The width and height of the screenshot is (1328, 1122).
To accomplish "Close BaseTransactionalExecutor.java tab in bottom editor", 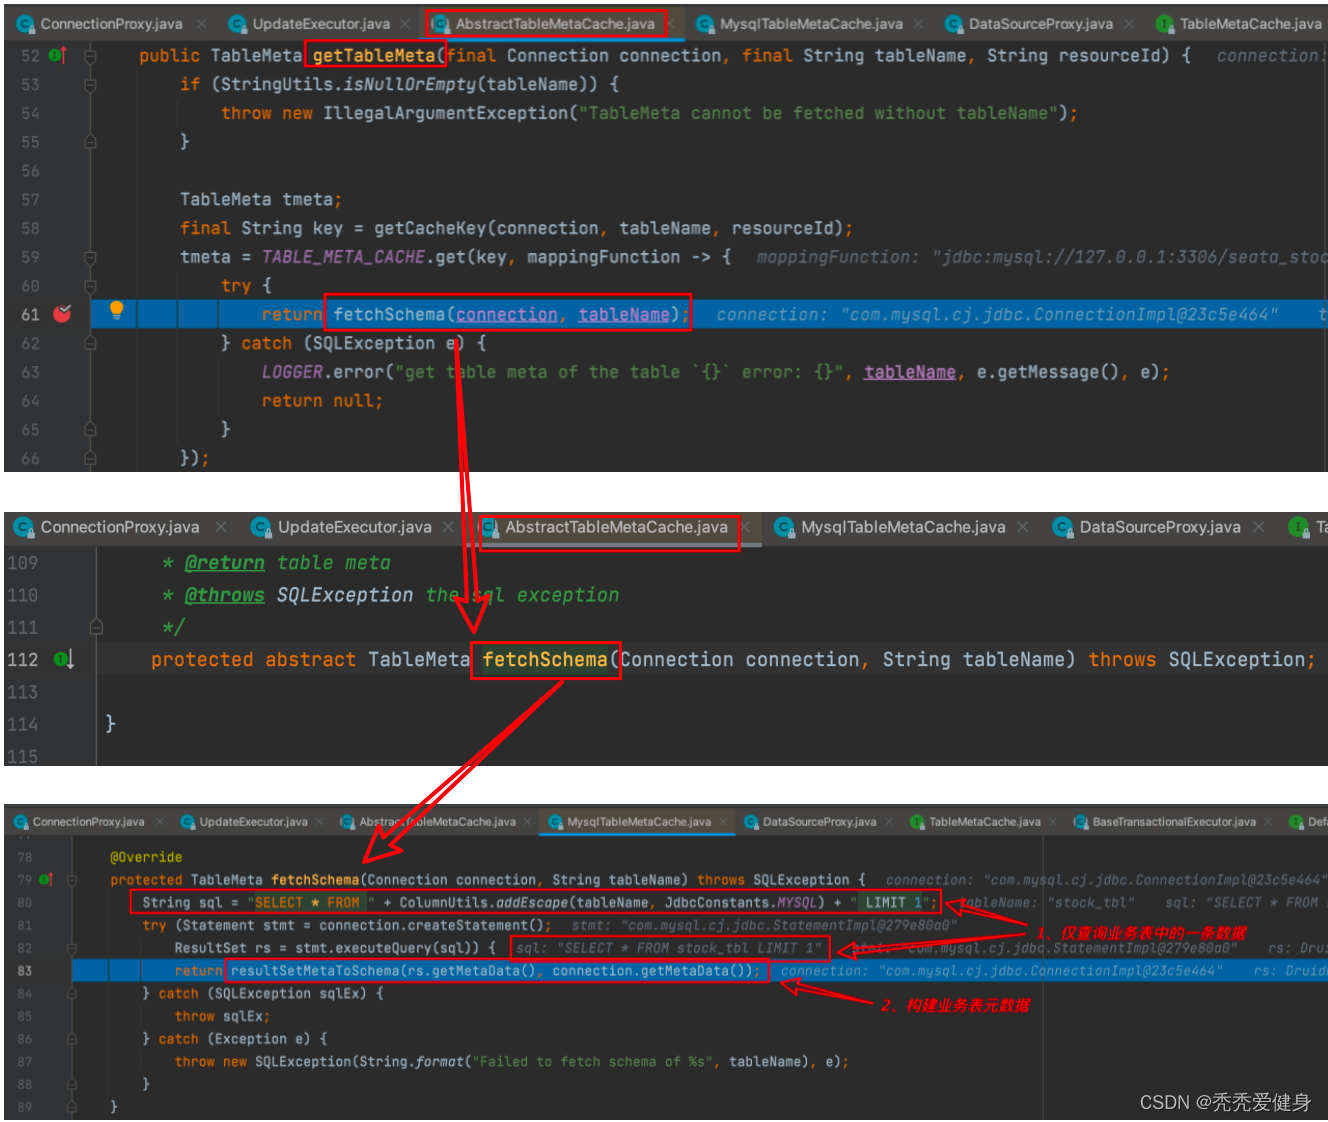I will [1268, 822].
